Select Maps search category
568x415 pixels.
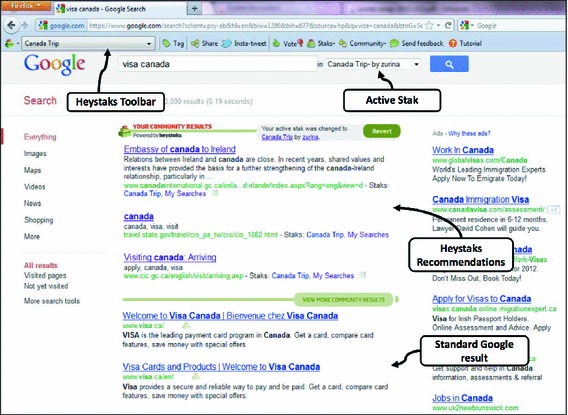point(32,170)
